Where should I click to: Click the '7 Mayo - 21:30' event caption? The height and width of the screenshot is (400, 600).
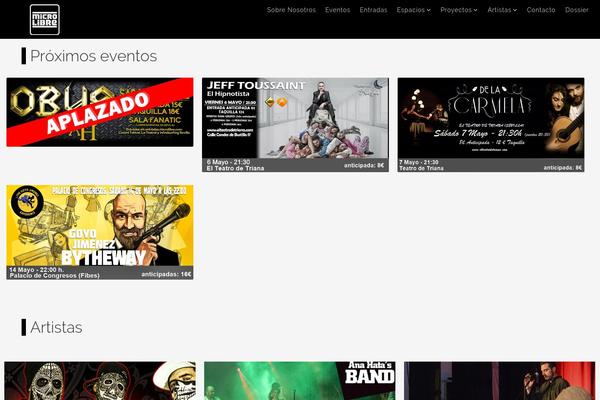click(x=419, y=162)
